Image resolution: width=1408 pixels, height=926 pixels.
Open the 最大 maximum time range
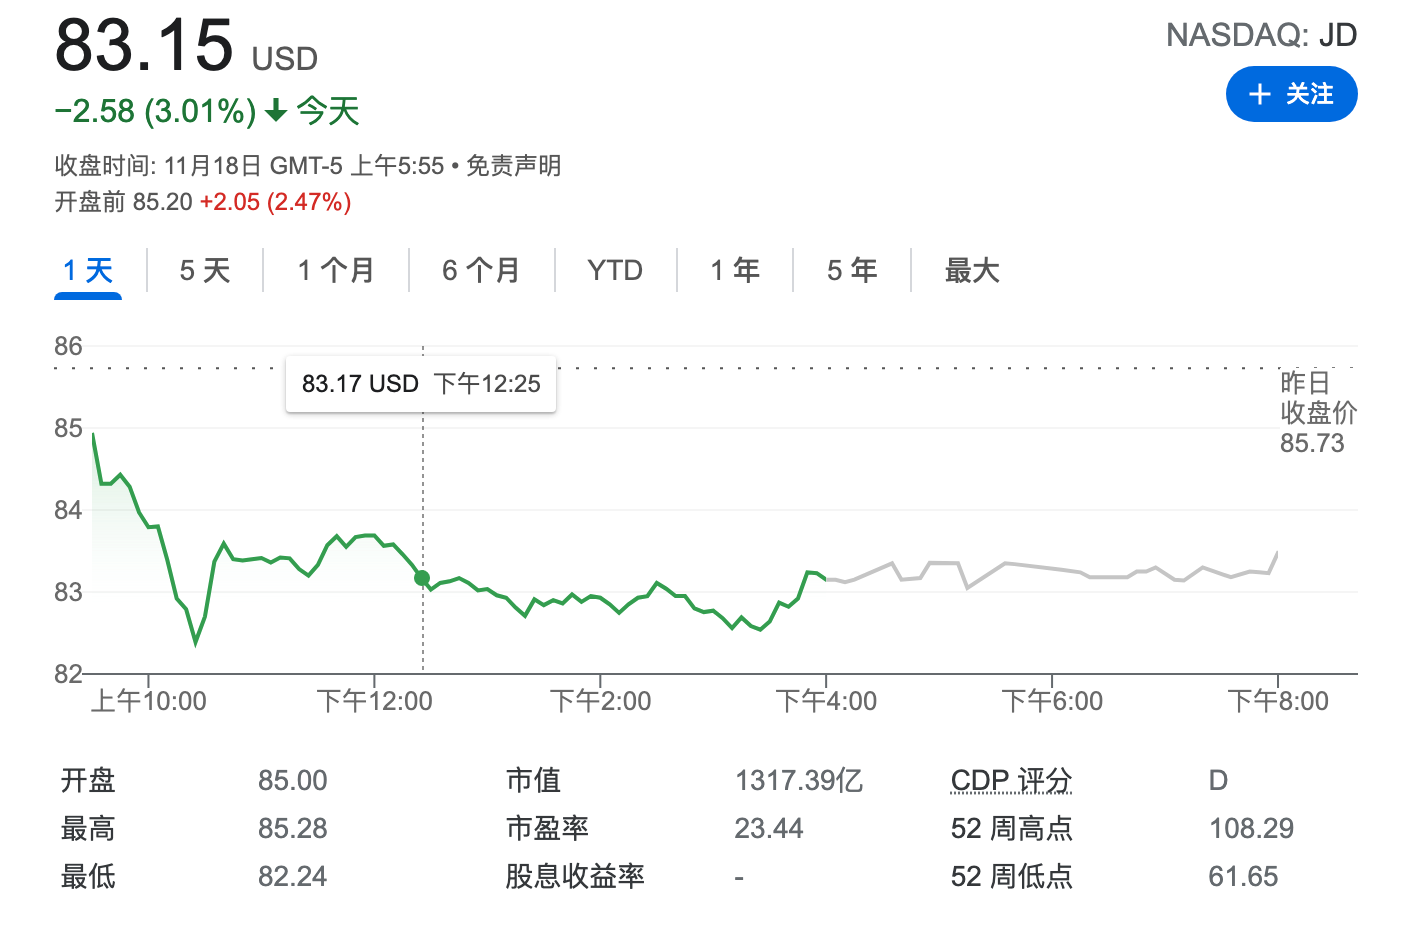(969, 270)
